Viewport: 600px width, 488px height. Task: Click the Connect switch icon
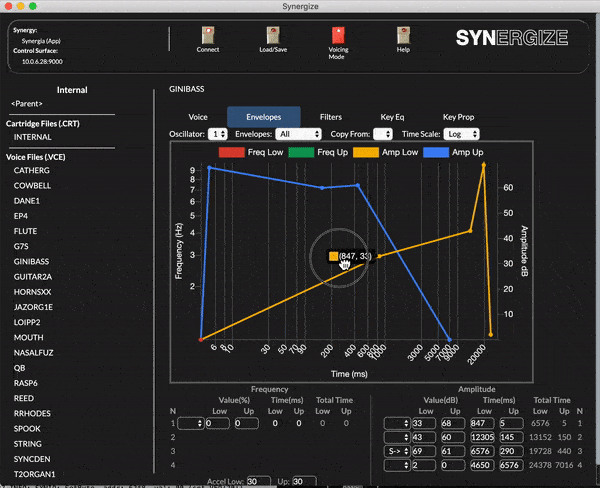208,35
